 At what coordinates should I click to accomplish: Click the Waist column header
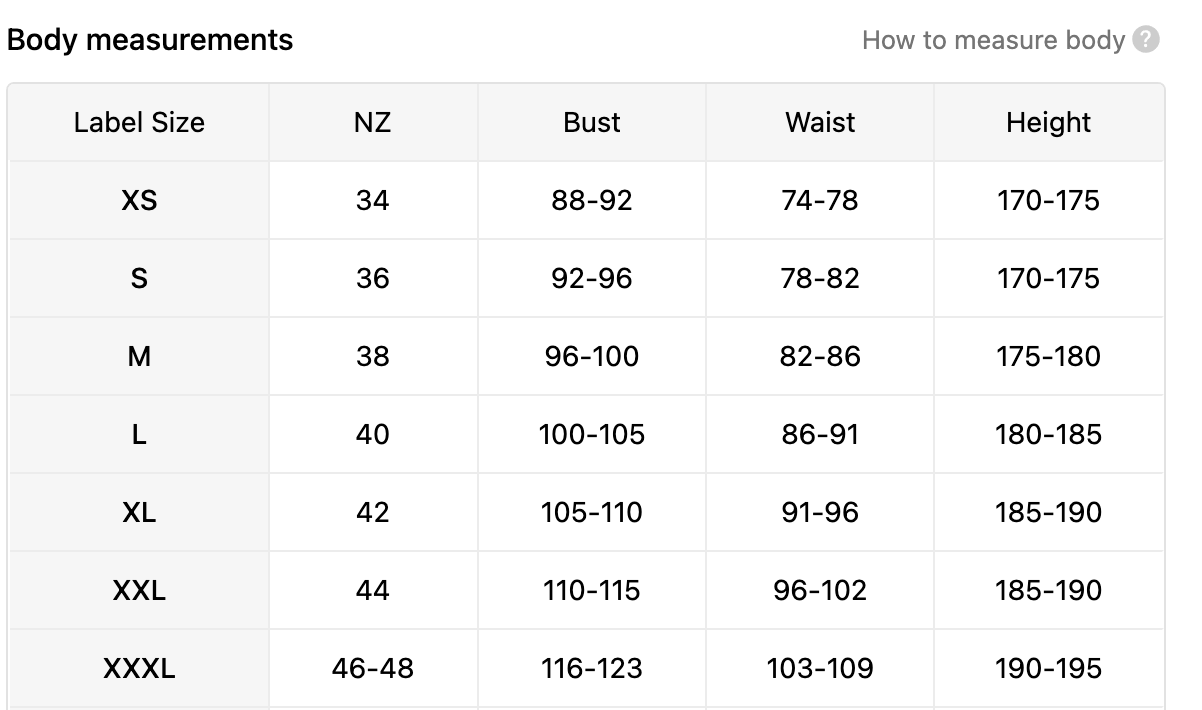click(x=820, y=122)
